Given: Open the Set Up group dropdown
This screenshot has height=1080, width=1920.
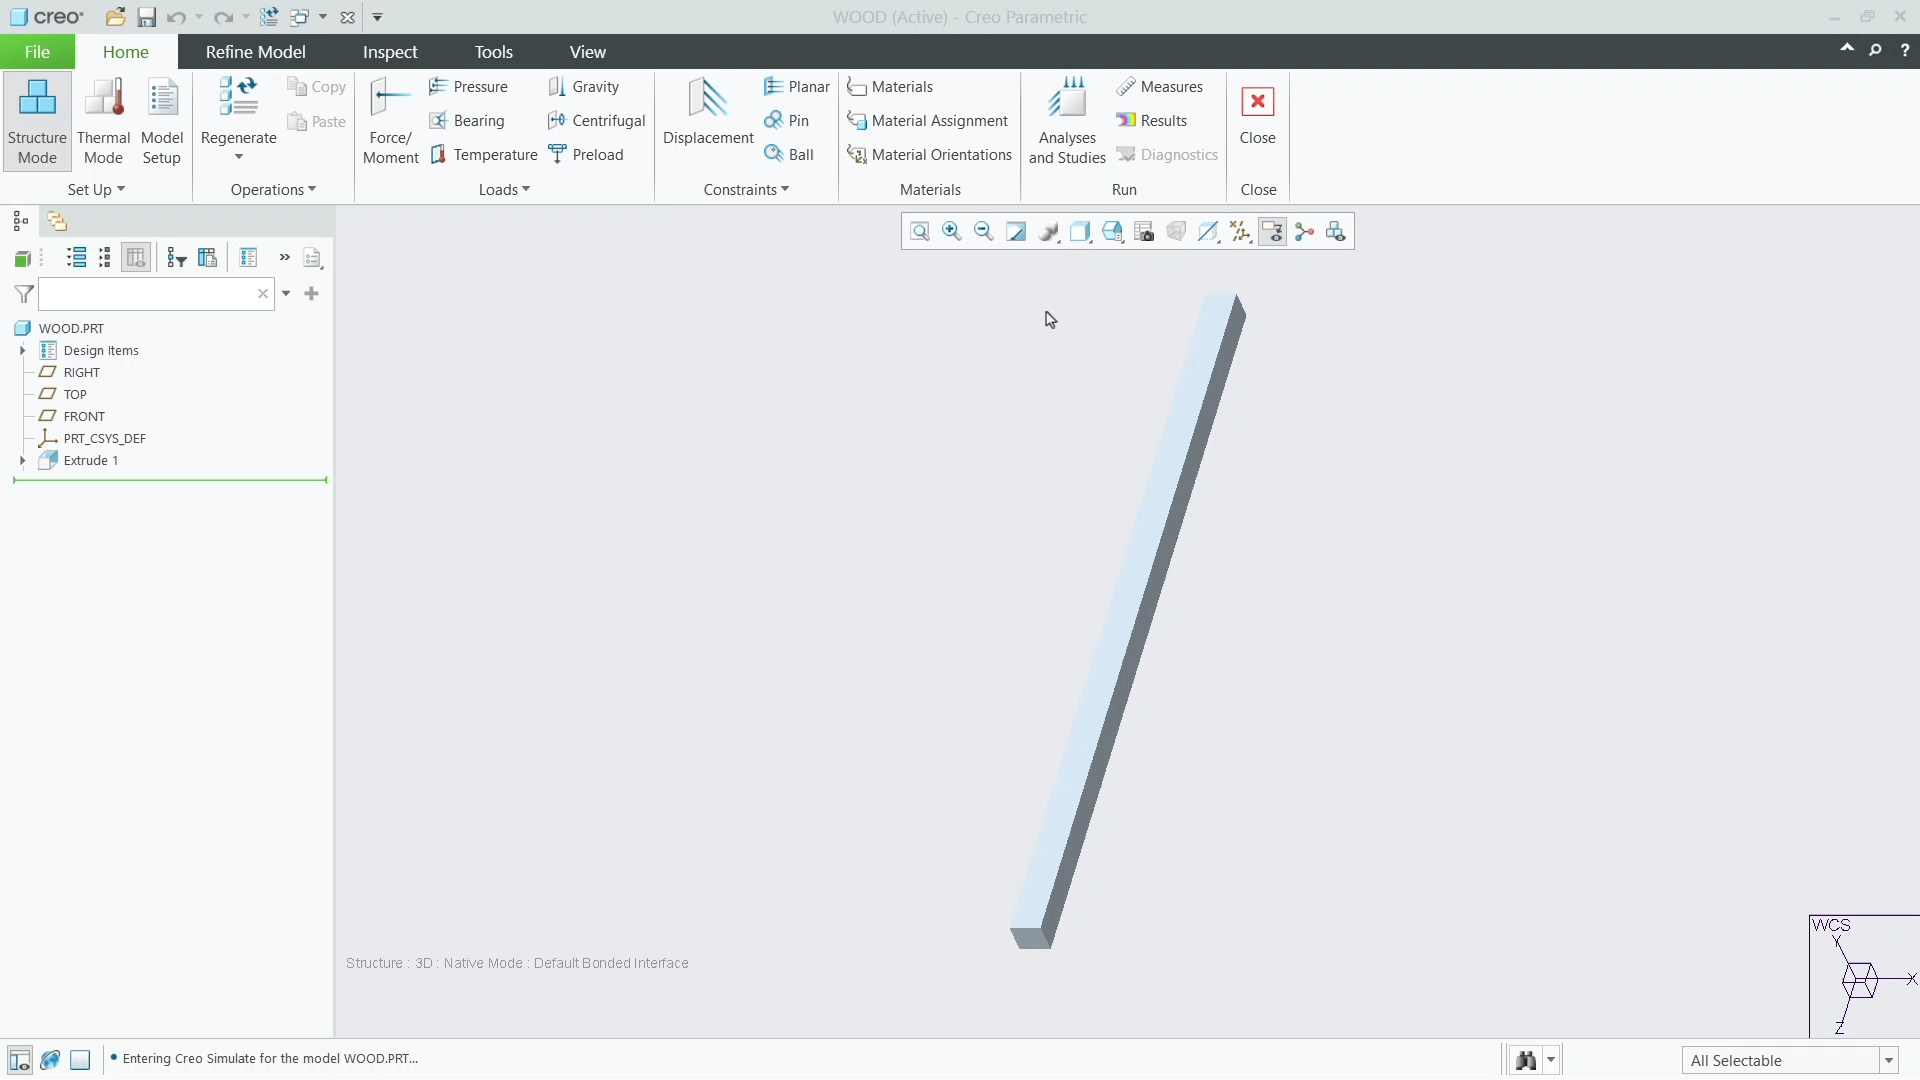Looking at the screenshot, I should click(x=96, y=190).
